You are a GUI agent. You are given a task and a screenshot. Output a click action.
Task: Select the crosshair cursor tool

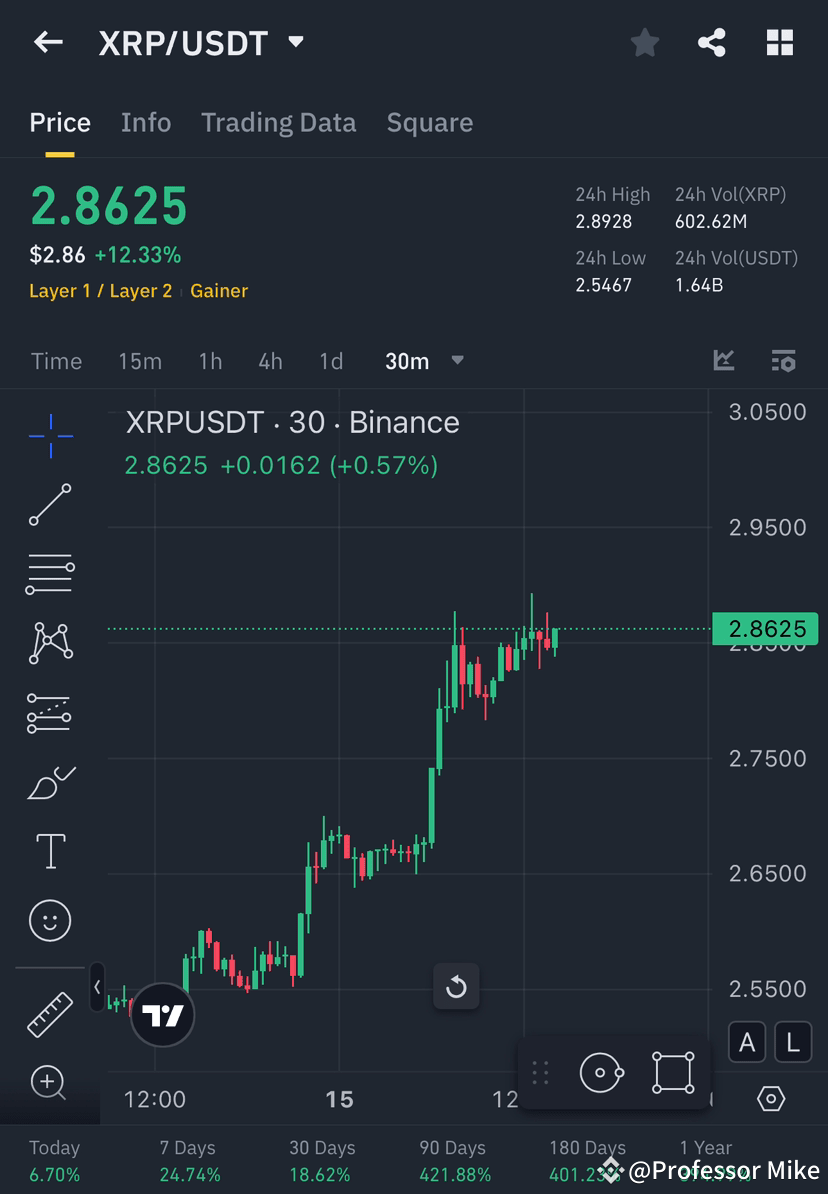pos(50,435)
